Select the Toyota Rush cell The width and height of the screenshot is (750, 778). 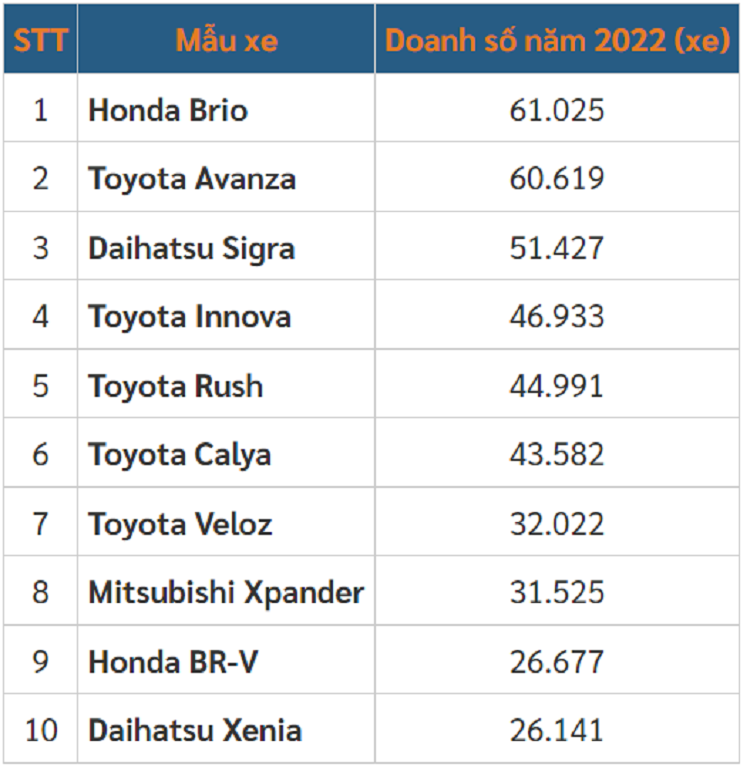click(x=176, y=386)
